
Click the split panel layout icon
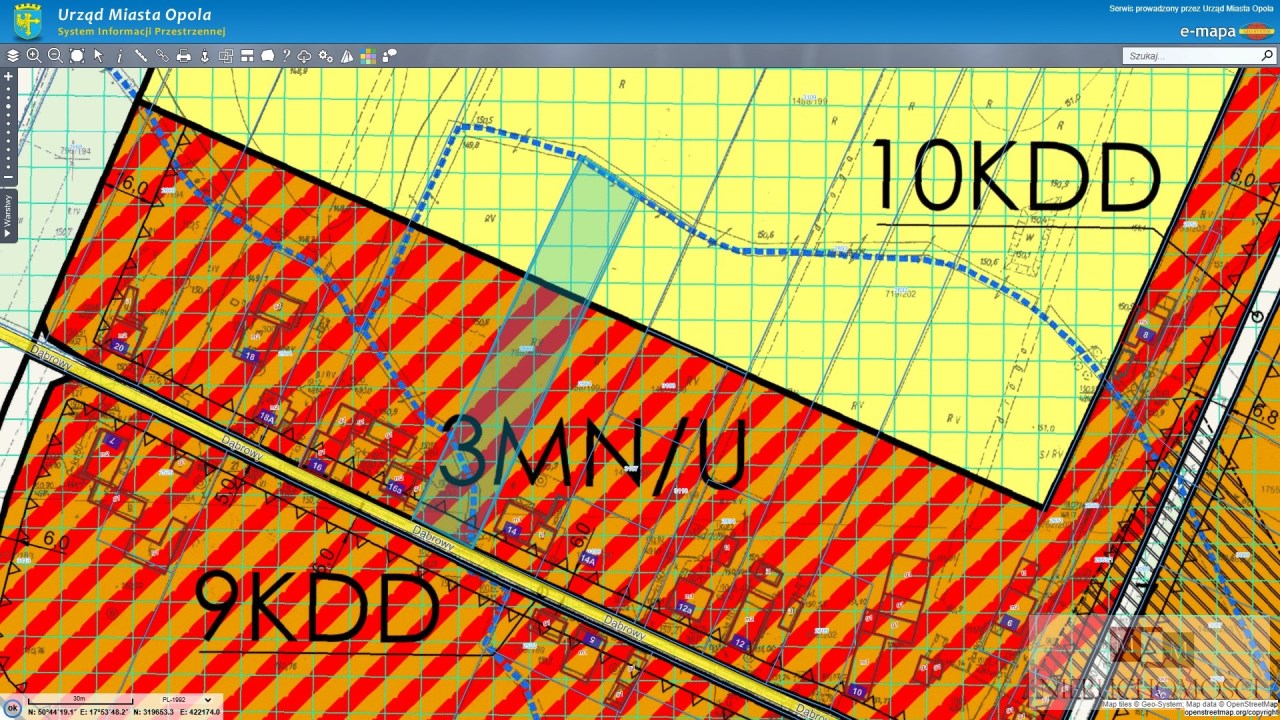tap(247, 56)
